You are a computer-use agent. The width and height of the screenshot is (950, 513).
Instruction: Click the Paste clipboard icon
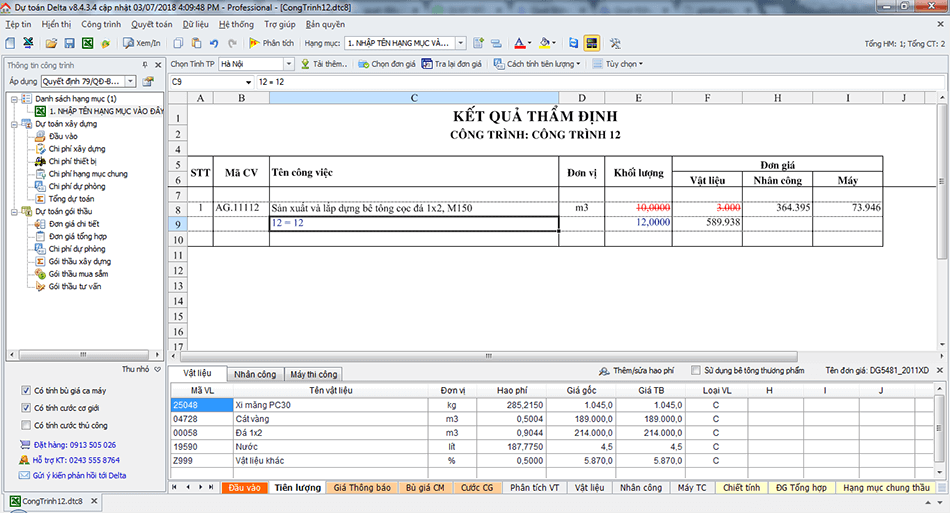(x=197, y=44)
